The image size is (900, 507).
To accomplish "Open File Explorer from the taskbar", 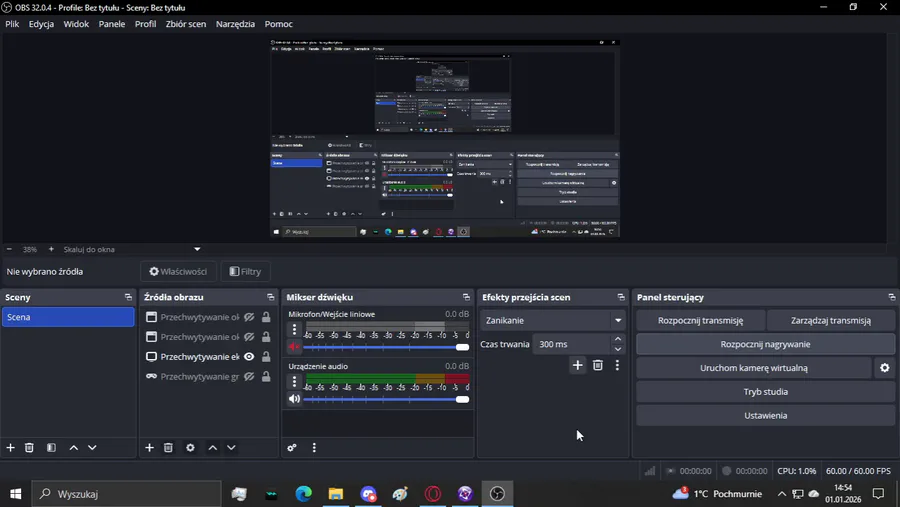I will click(336, 494).
